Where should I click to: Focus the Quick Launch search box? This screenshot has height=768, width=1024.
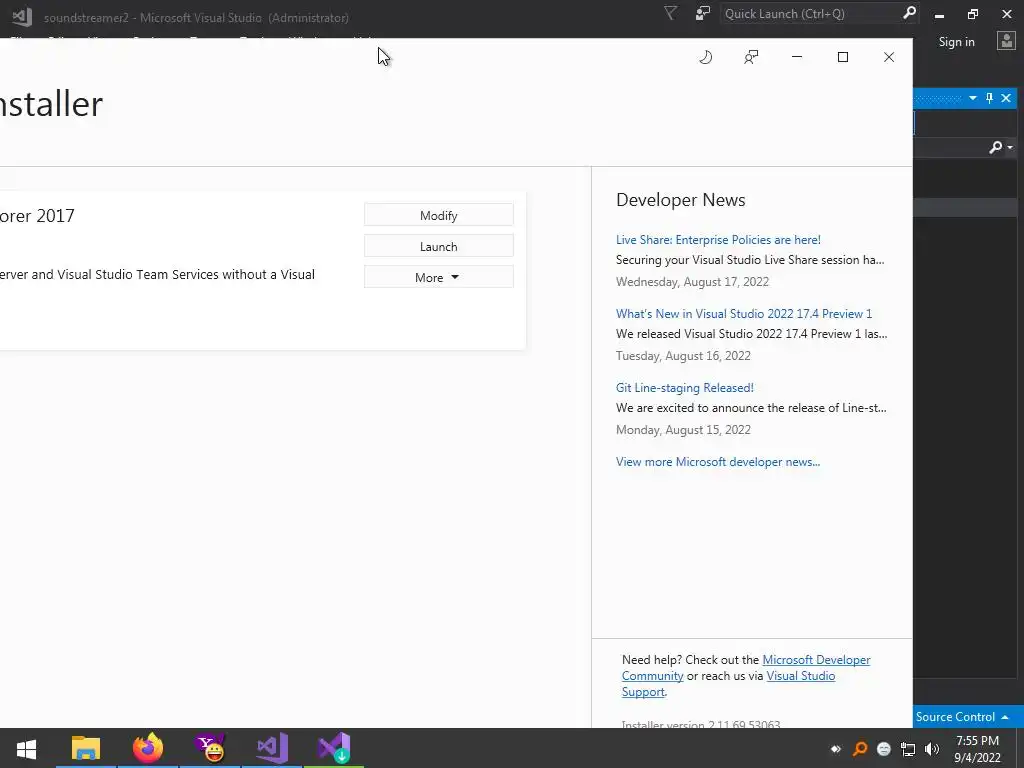[810, 14]
